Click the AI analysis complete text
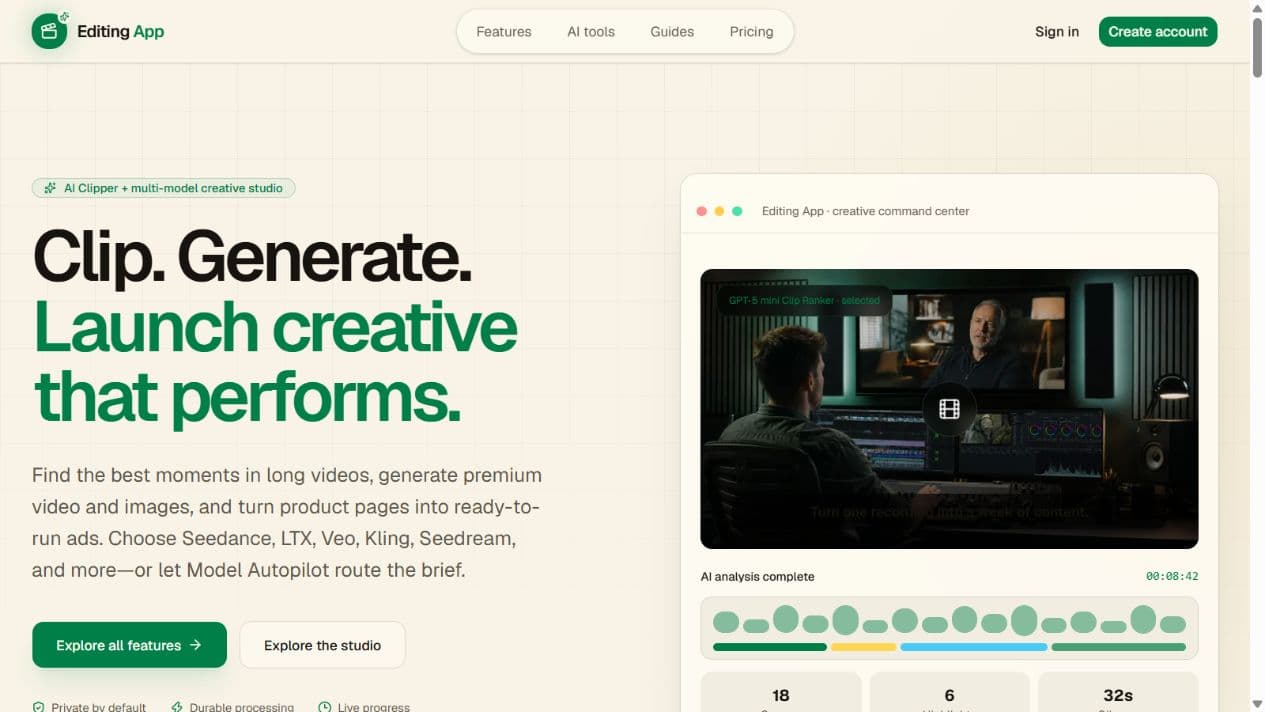 click(758, 577)
